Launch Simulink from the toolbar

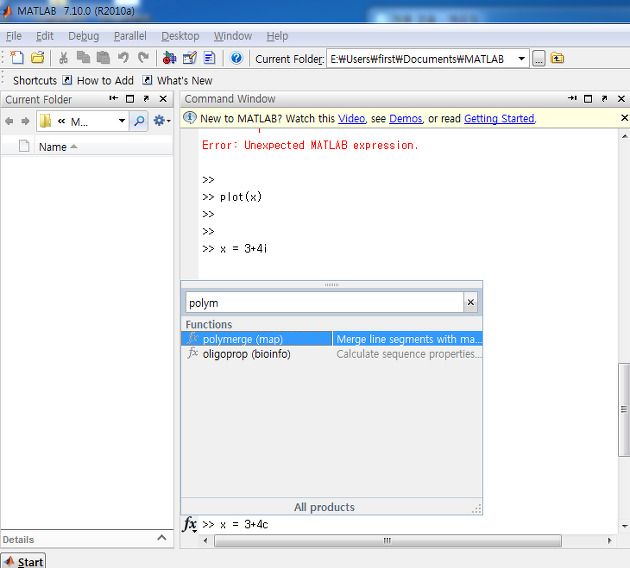(x=169, y=58)
